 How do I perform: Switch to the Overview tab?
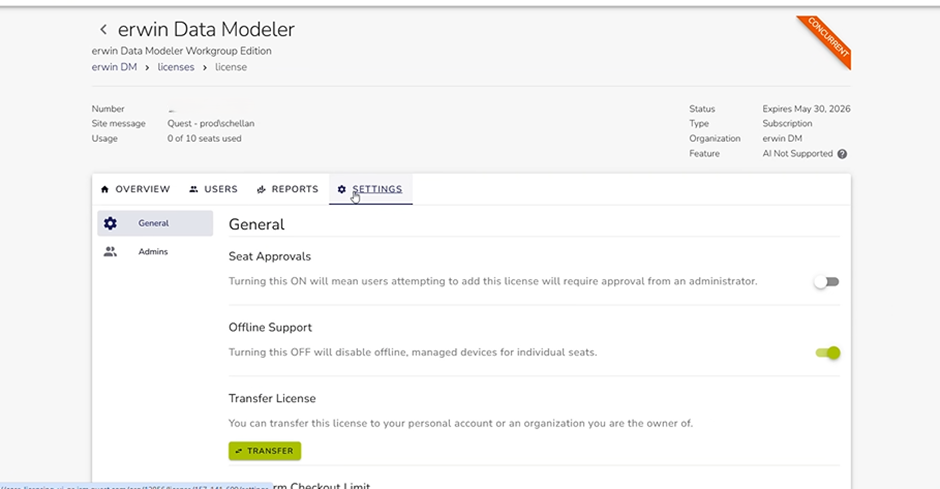135,189
